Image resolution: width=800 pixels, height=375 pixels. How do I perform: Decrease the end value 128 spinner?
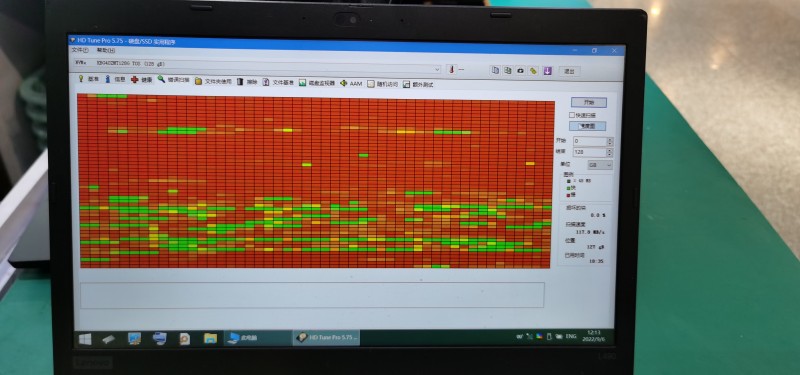610,155
